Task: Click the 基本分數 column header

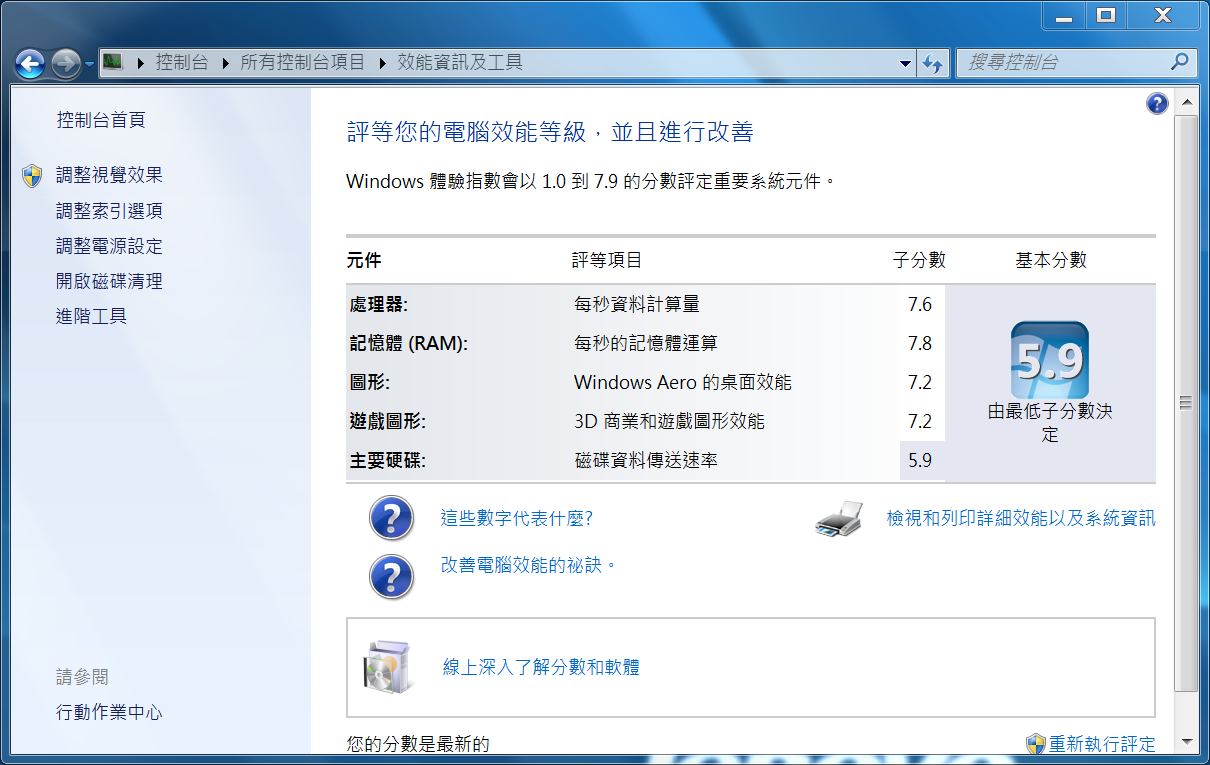Action: (1051, 260)
